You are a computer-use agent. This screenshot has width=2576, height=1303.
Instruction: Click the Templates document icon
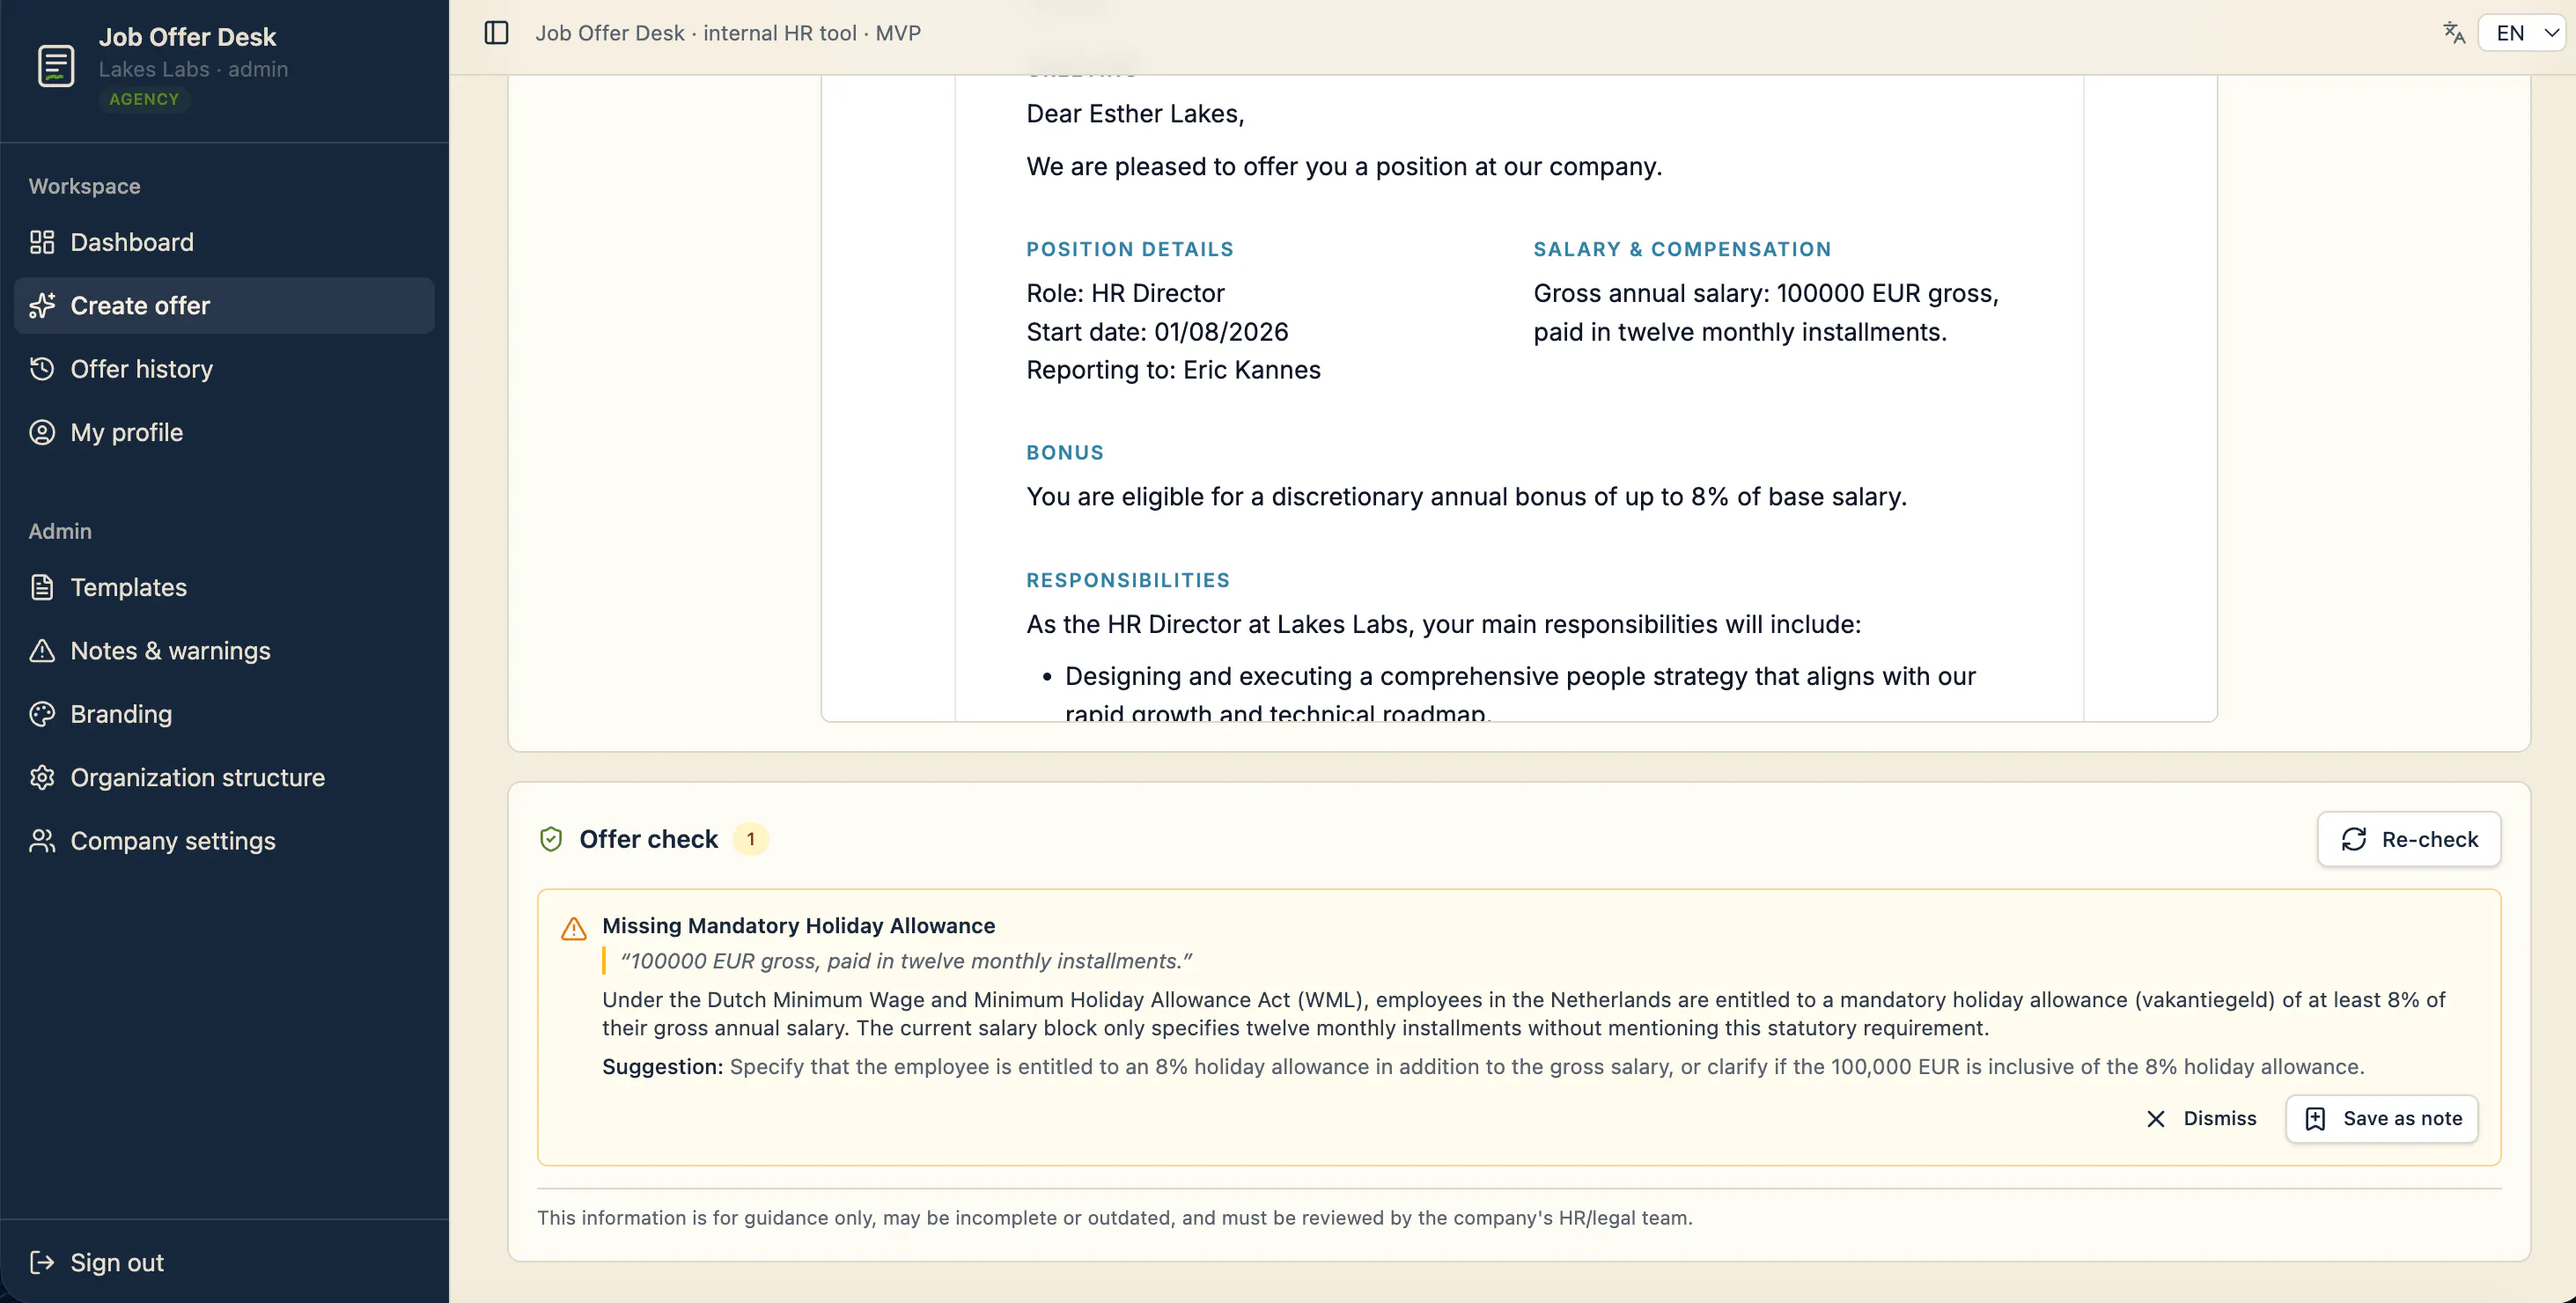coord(42,587)
